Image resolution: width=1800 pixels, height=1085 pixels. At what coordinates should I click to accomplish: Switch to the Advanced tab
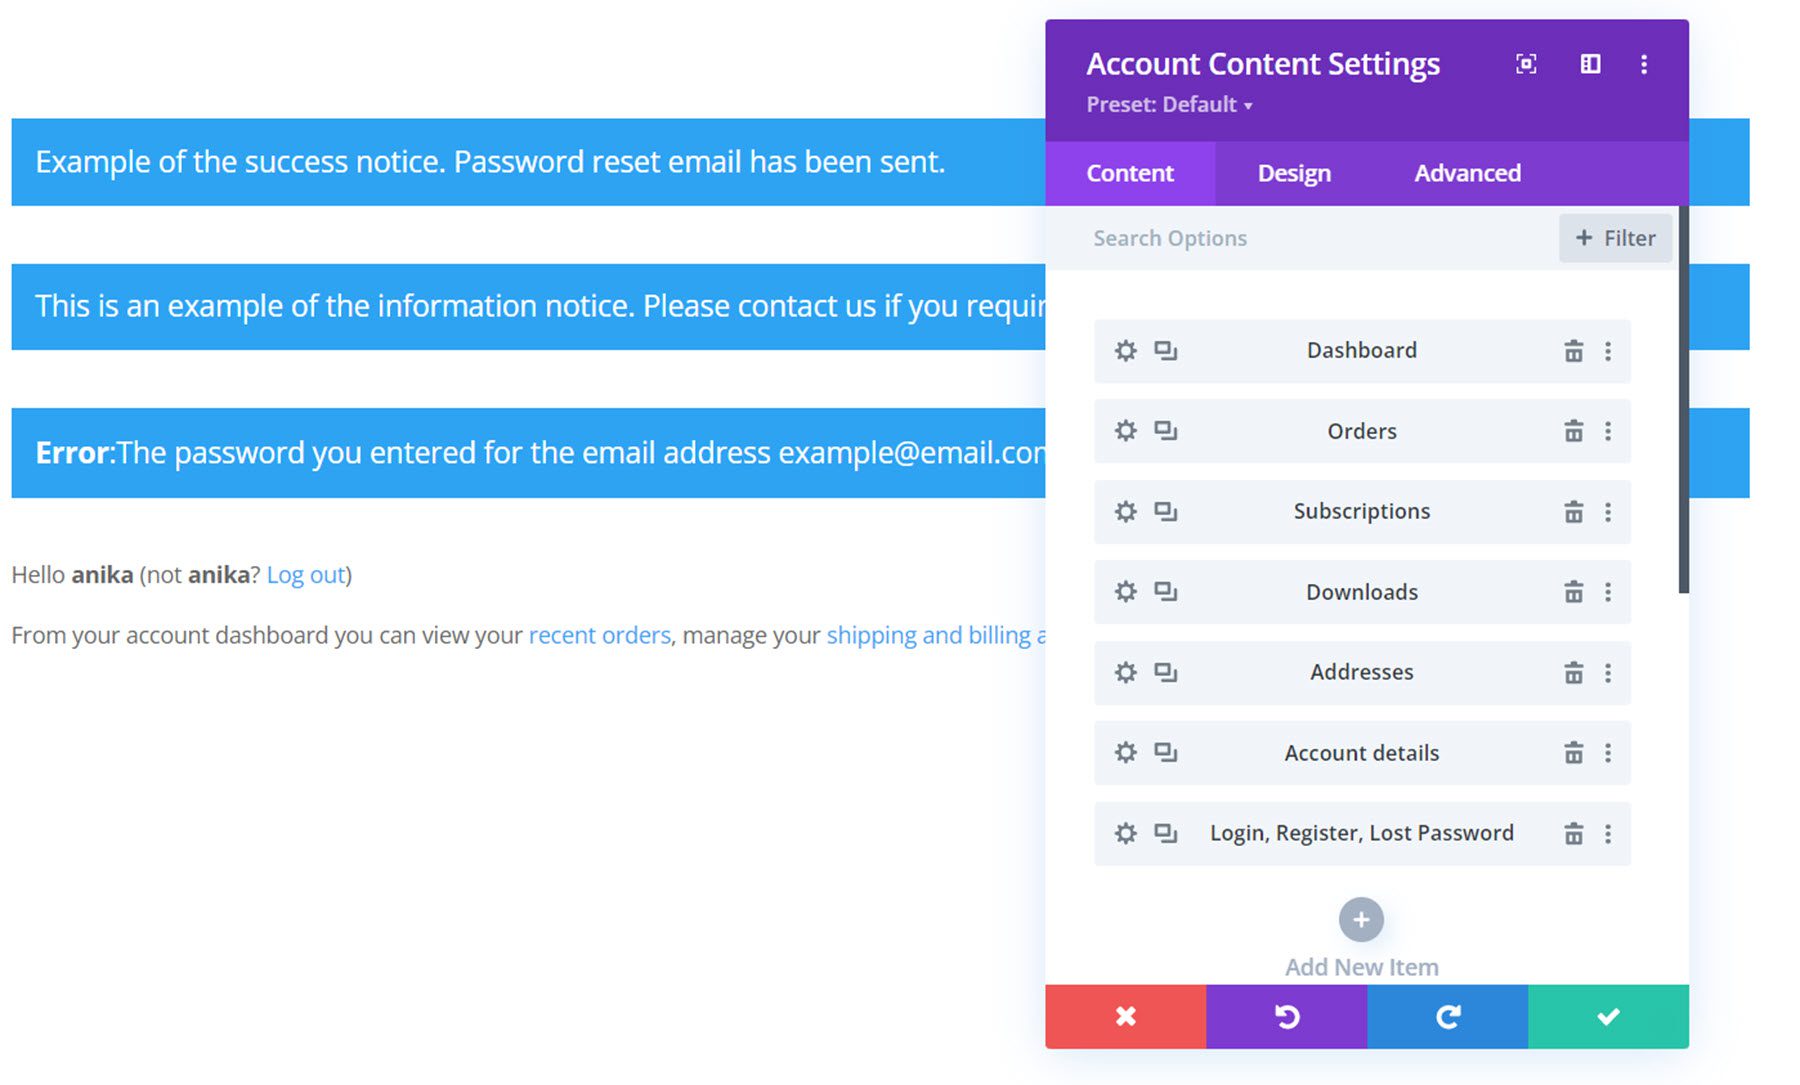coord(1467,173)
